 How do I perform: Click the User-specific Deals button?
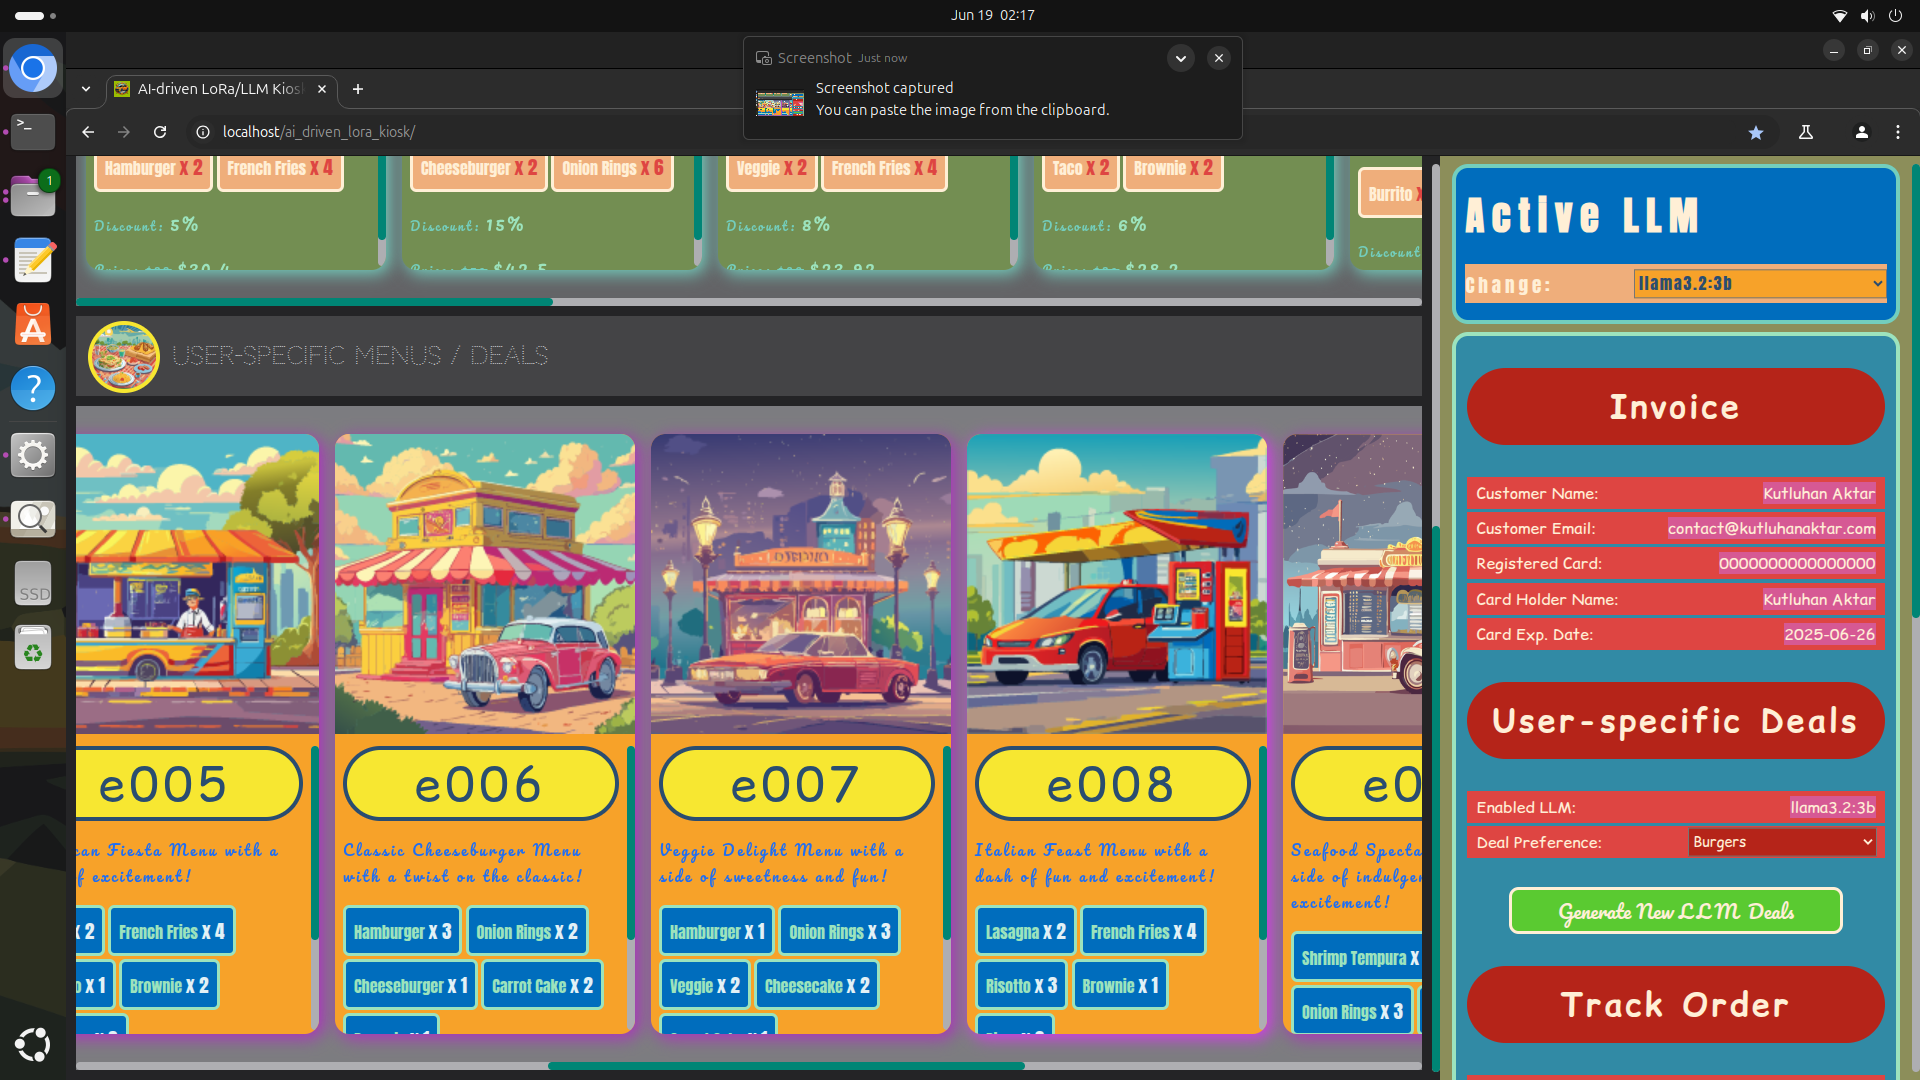pyautogui.click(x=1675, y=721)
